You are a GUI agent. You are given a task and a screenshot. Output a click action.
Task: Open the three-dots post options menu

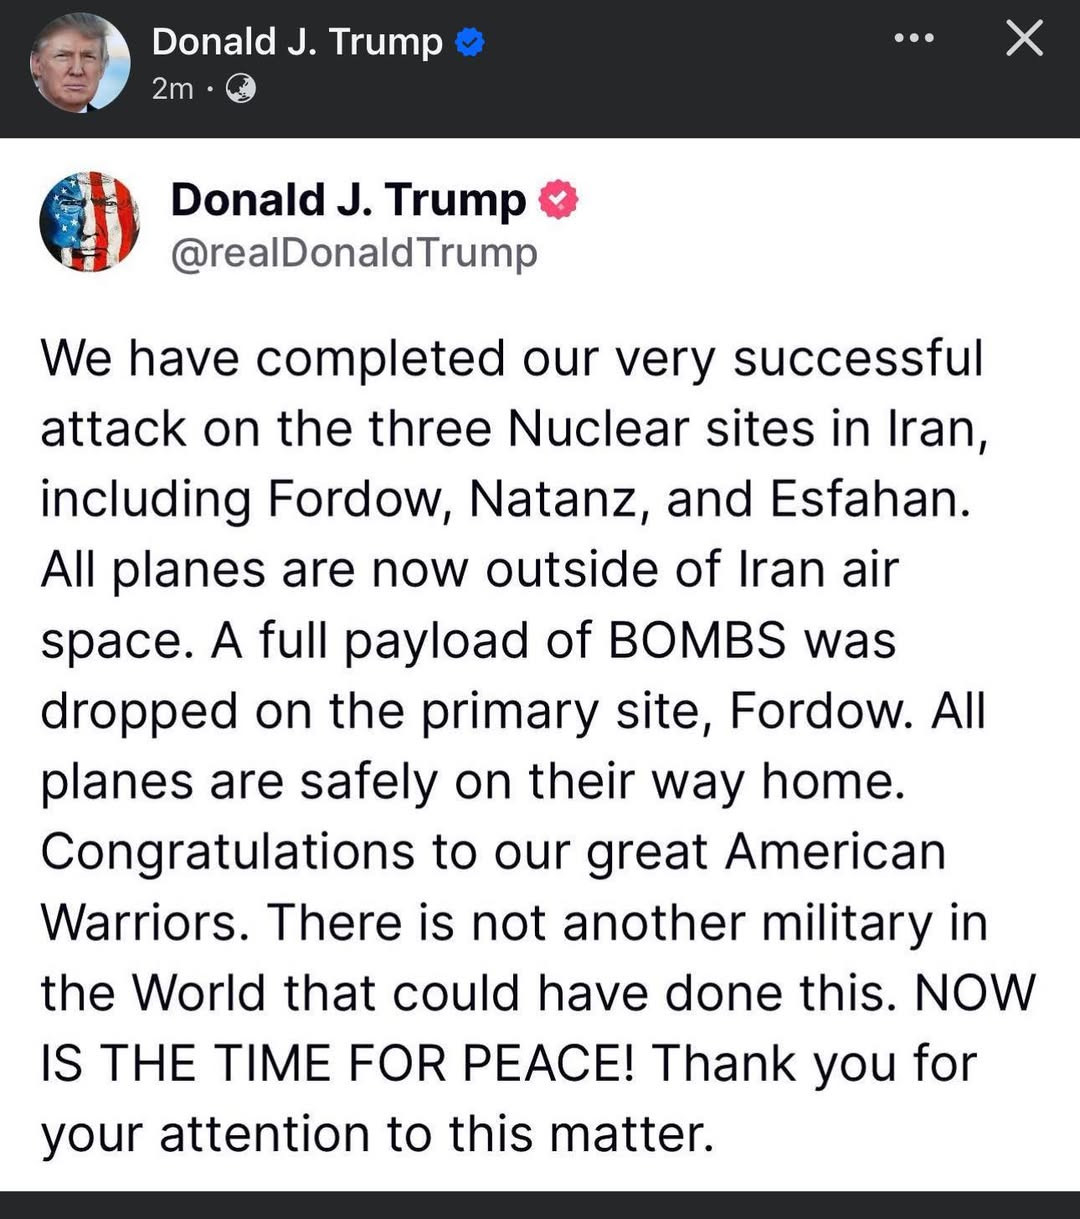click(914, 39)
